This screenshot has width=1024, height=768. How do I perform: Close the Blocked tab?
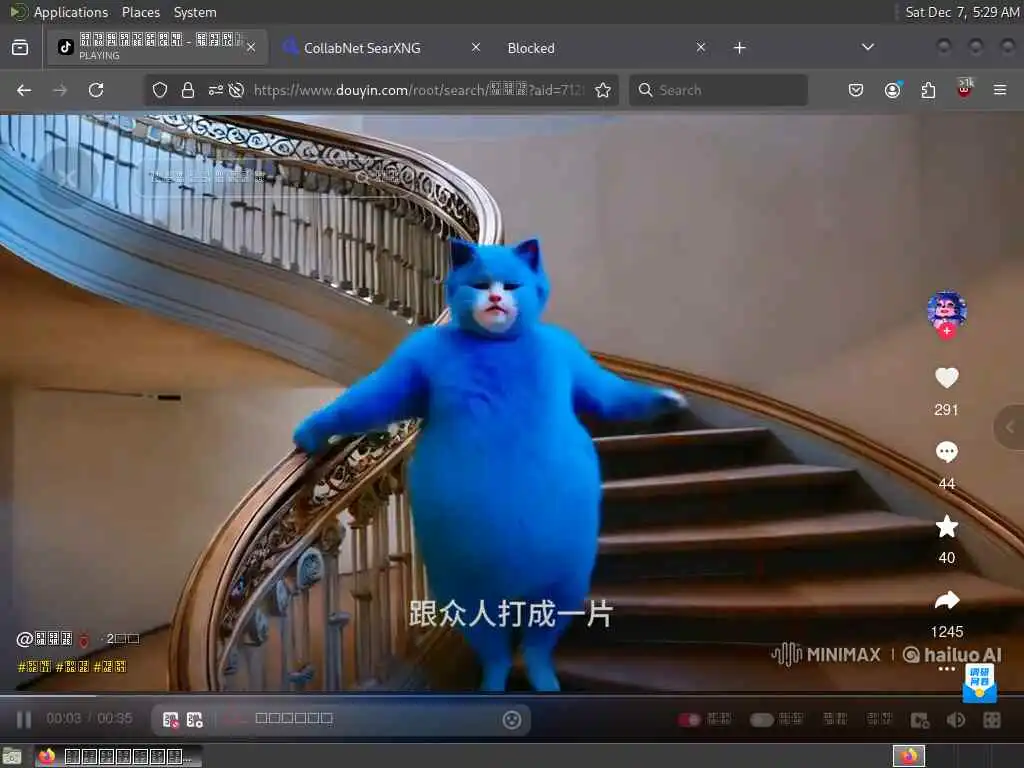click(701, 47)
